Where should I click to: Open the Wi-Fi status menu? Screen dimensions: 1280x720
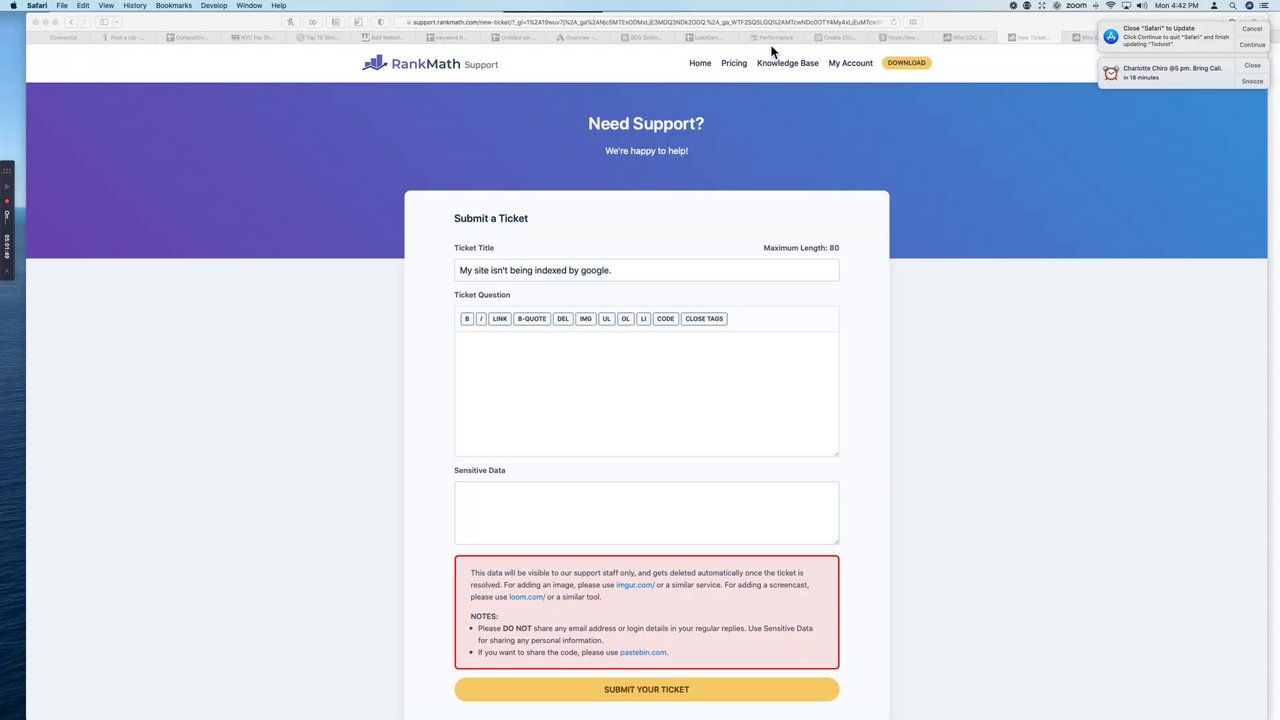(x=1111, y=6)
